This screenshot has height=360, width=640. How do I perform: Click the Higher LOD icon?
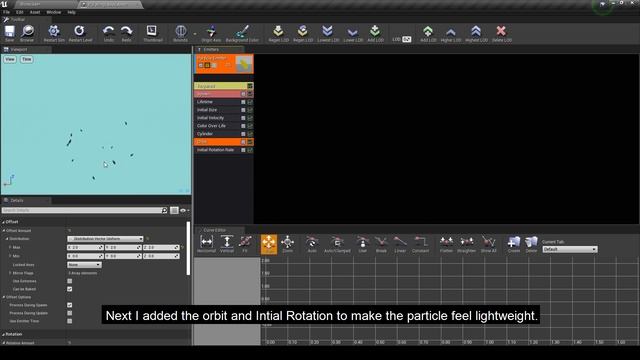[x=451, y=32]
